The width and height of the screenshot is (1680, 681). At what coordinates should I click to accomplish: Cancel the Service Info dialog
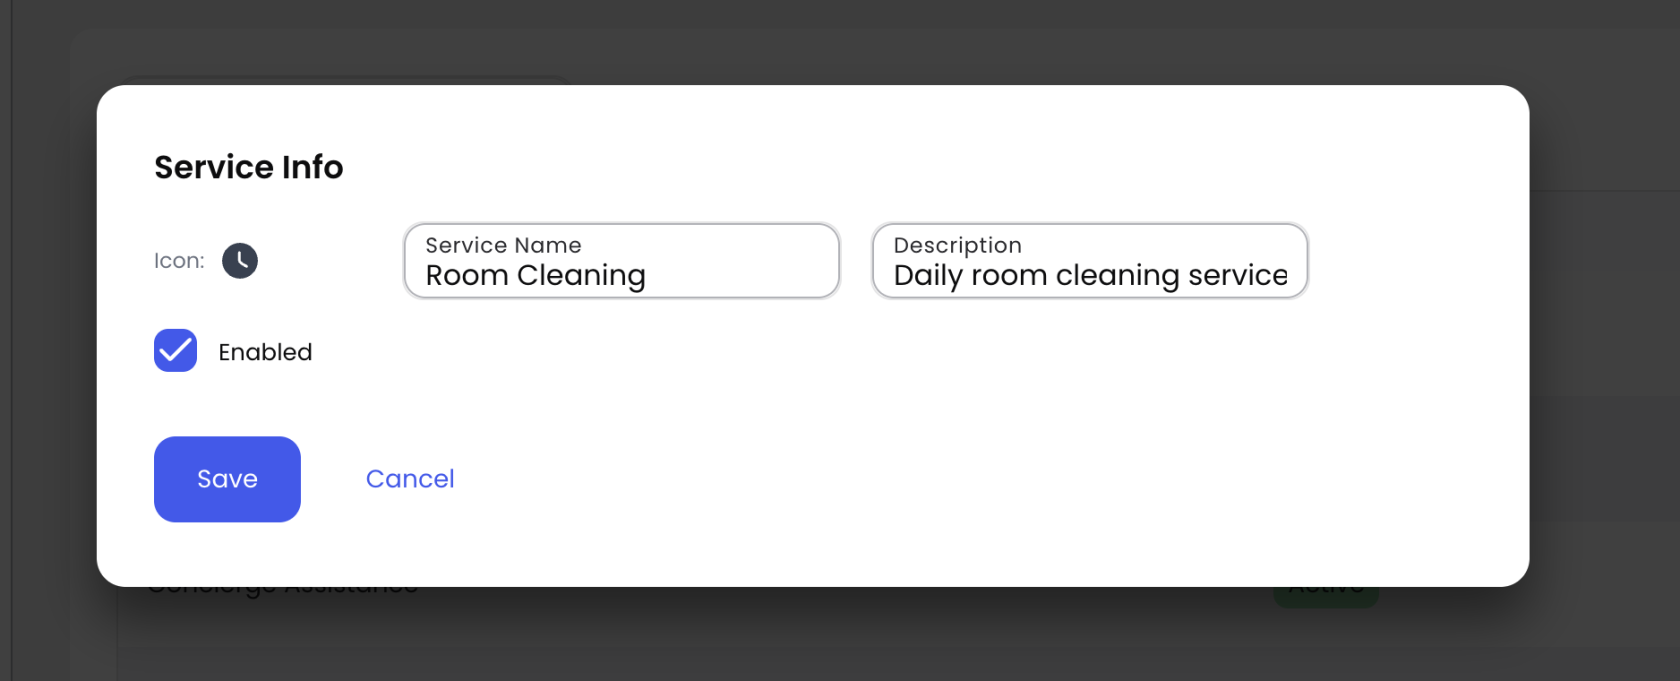[x=410, y=479]
